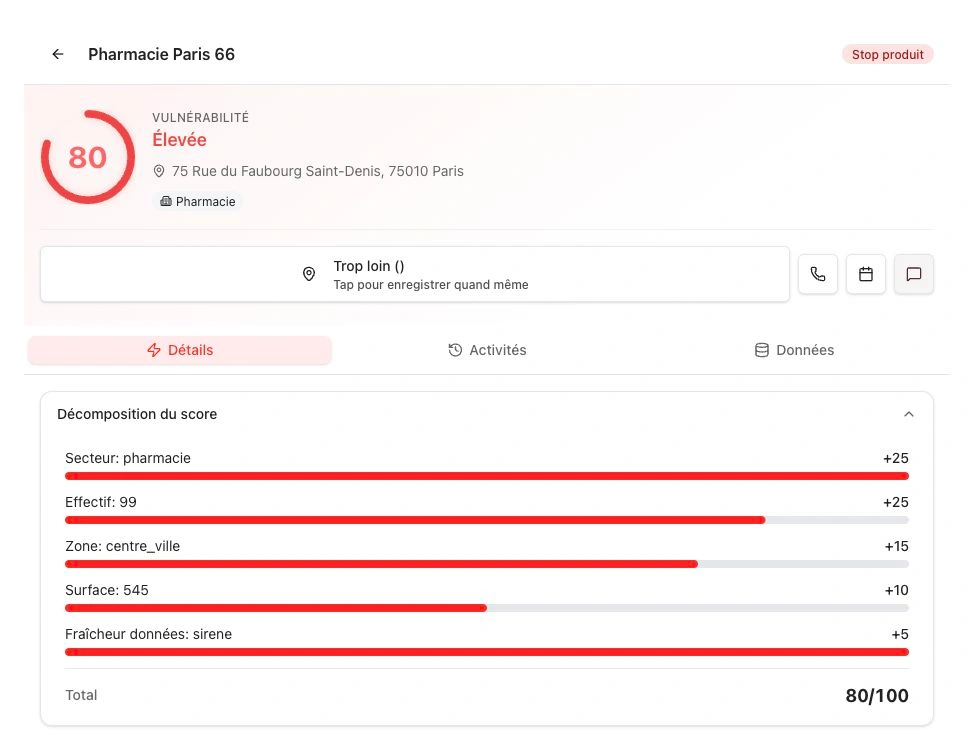This screenshot has height=730, width=974.
Task: Switch to the Données tab
Action: 794,350
